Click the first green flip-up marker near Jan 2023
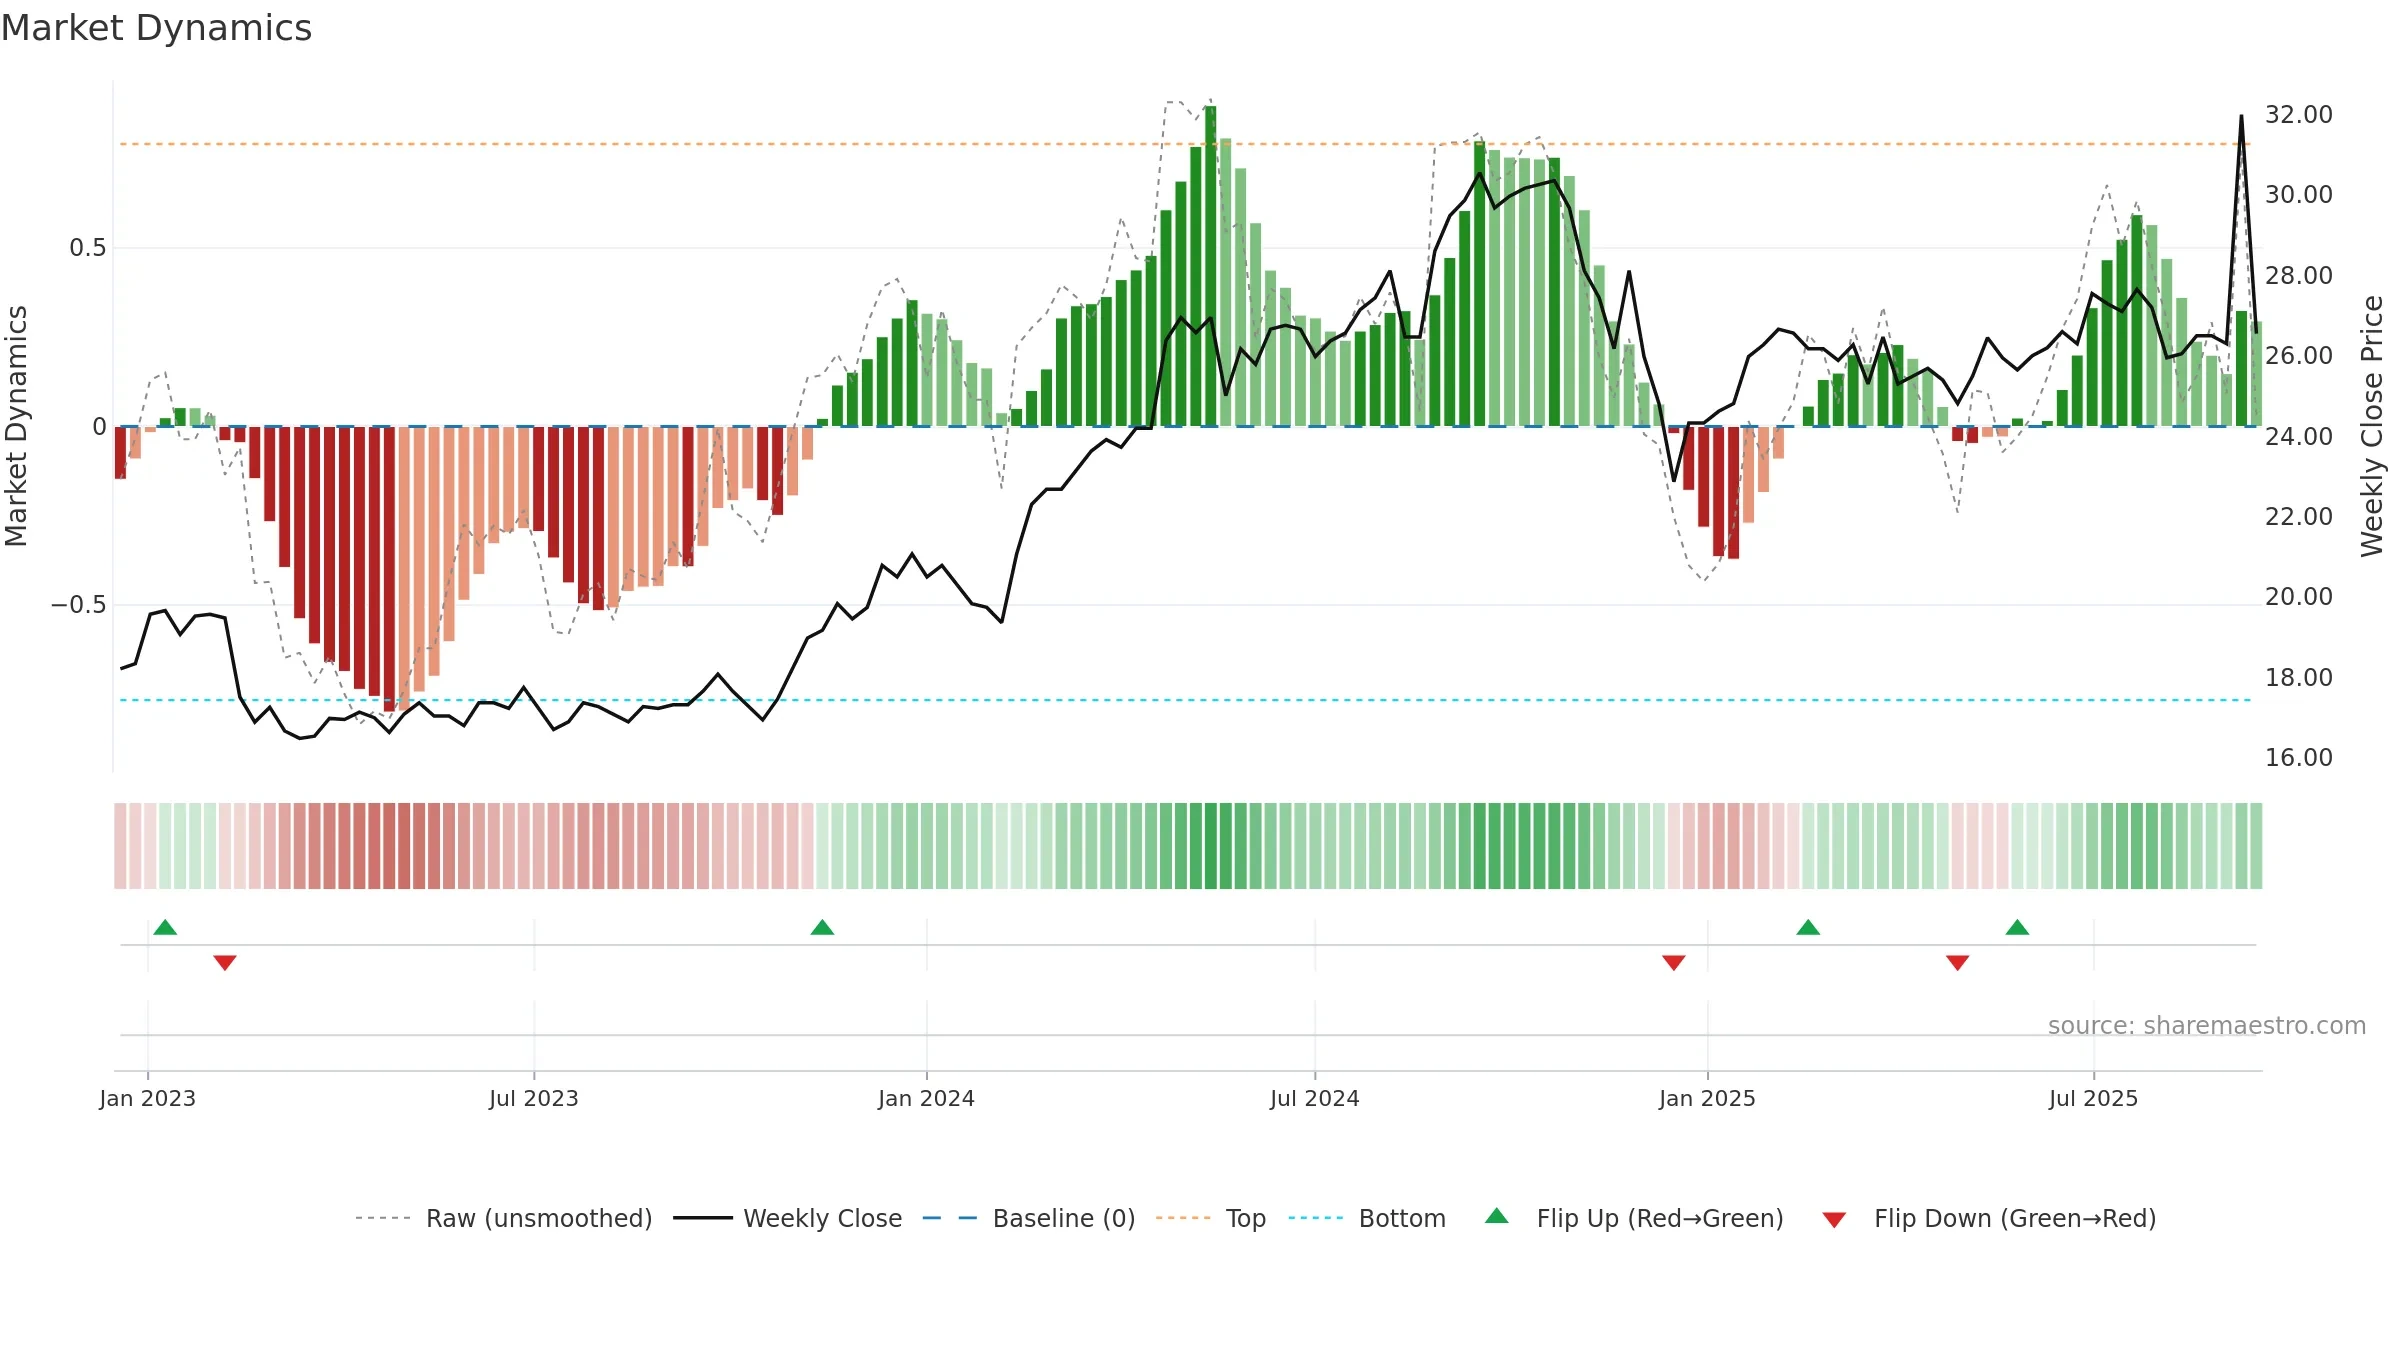Screen dimensions: 2400x1350 point(166,927)
